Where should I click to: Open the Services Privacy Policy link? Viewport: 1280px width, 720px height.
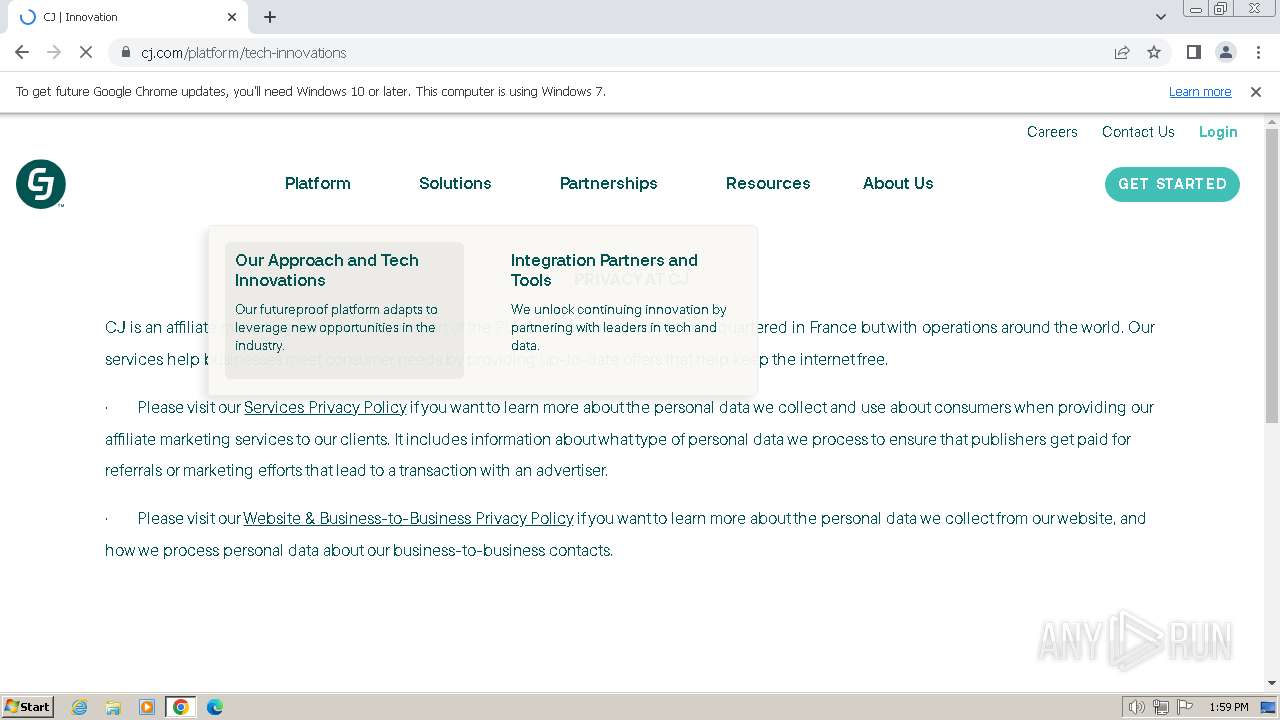tap(325, 408)
